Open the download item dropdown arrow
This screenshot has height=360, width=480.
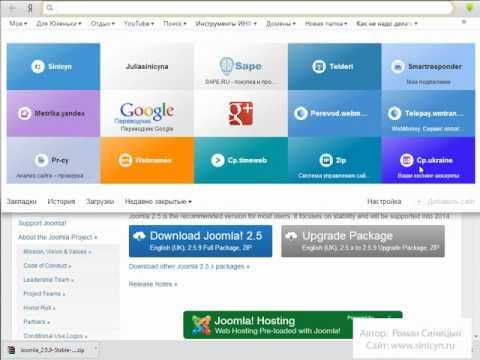point(95,349)
